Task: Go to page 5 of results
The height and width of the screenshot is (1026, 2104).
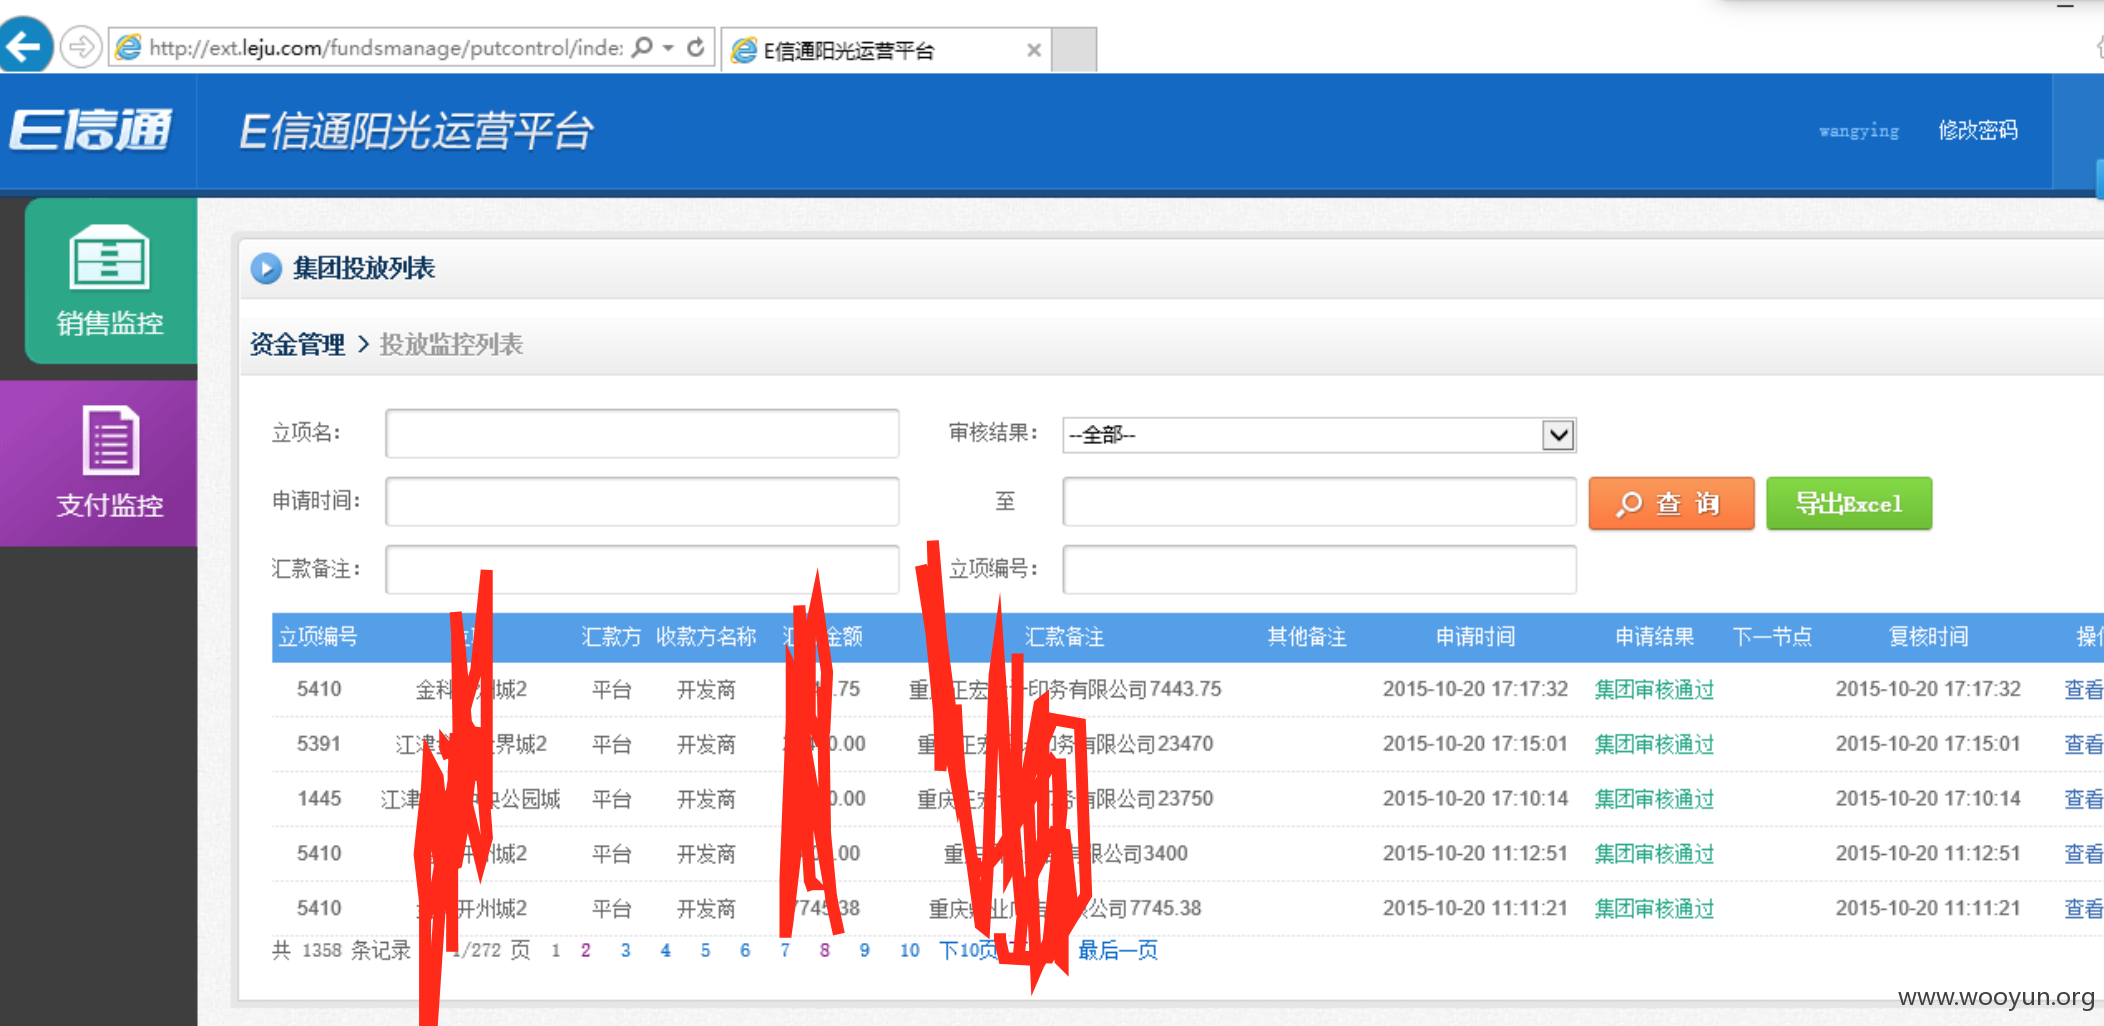Action: tap(705, 950)
